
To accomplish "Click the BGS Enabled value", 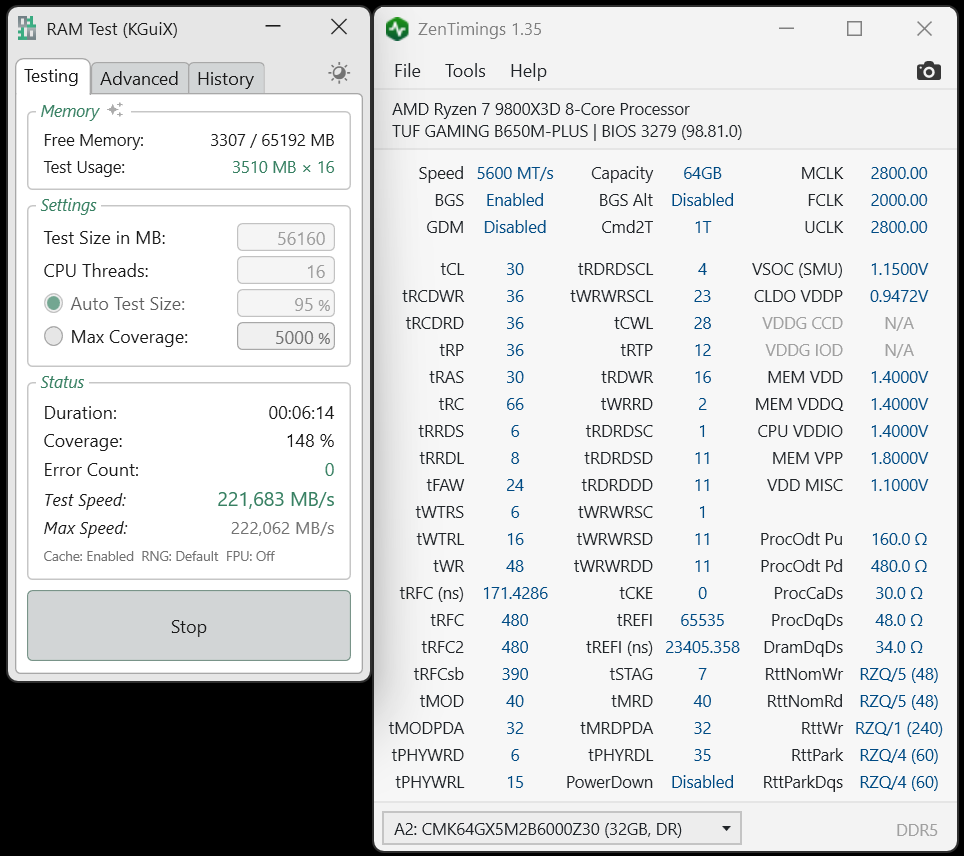I will tap(515, 200).
